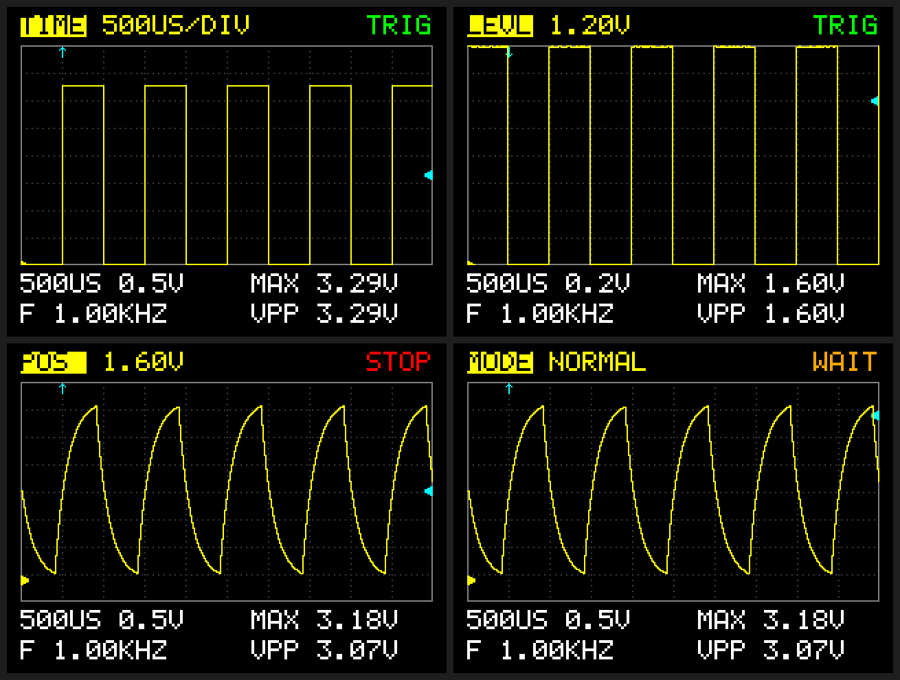Image resolution: width=900 pixels, height=680 pixels.
Task: Click the MAX 3.29V readout
Action: pyautogui.click(x=324, y=283)
